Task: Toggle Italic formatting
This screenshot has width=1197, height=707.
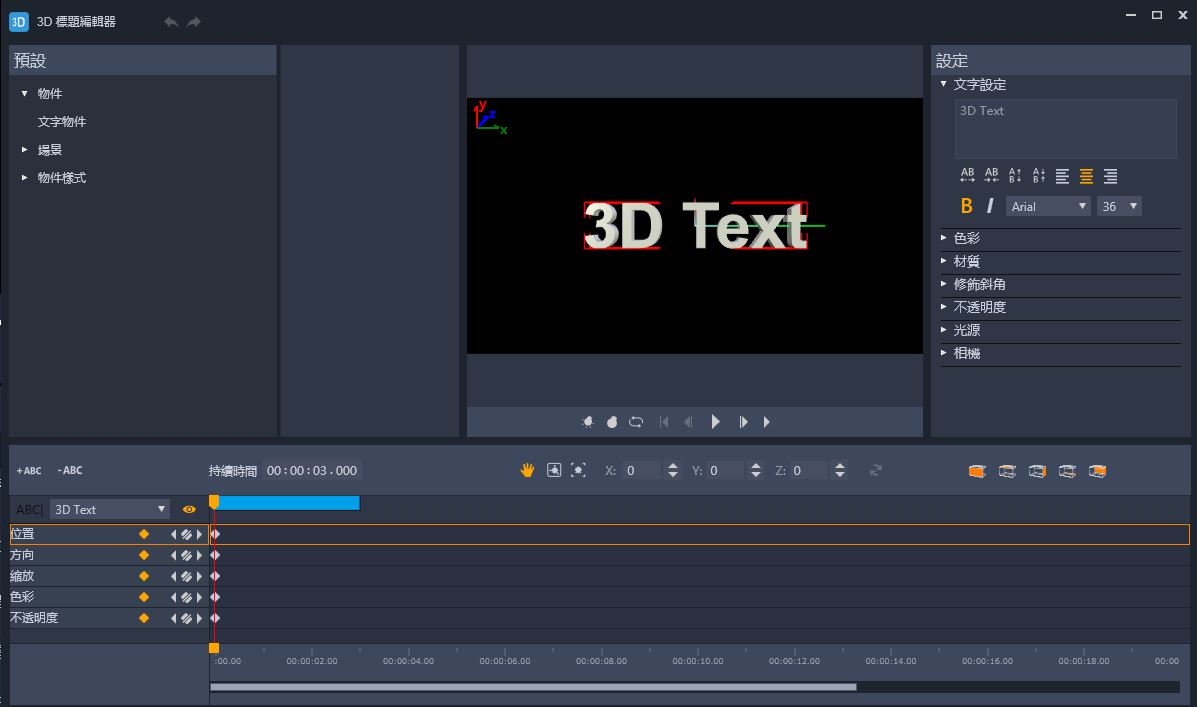Action: pos(990,206)
